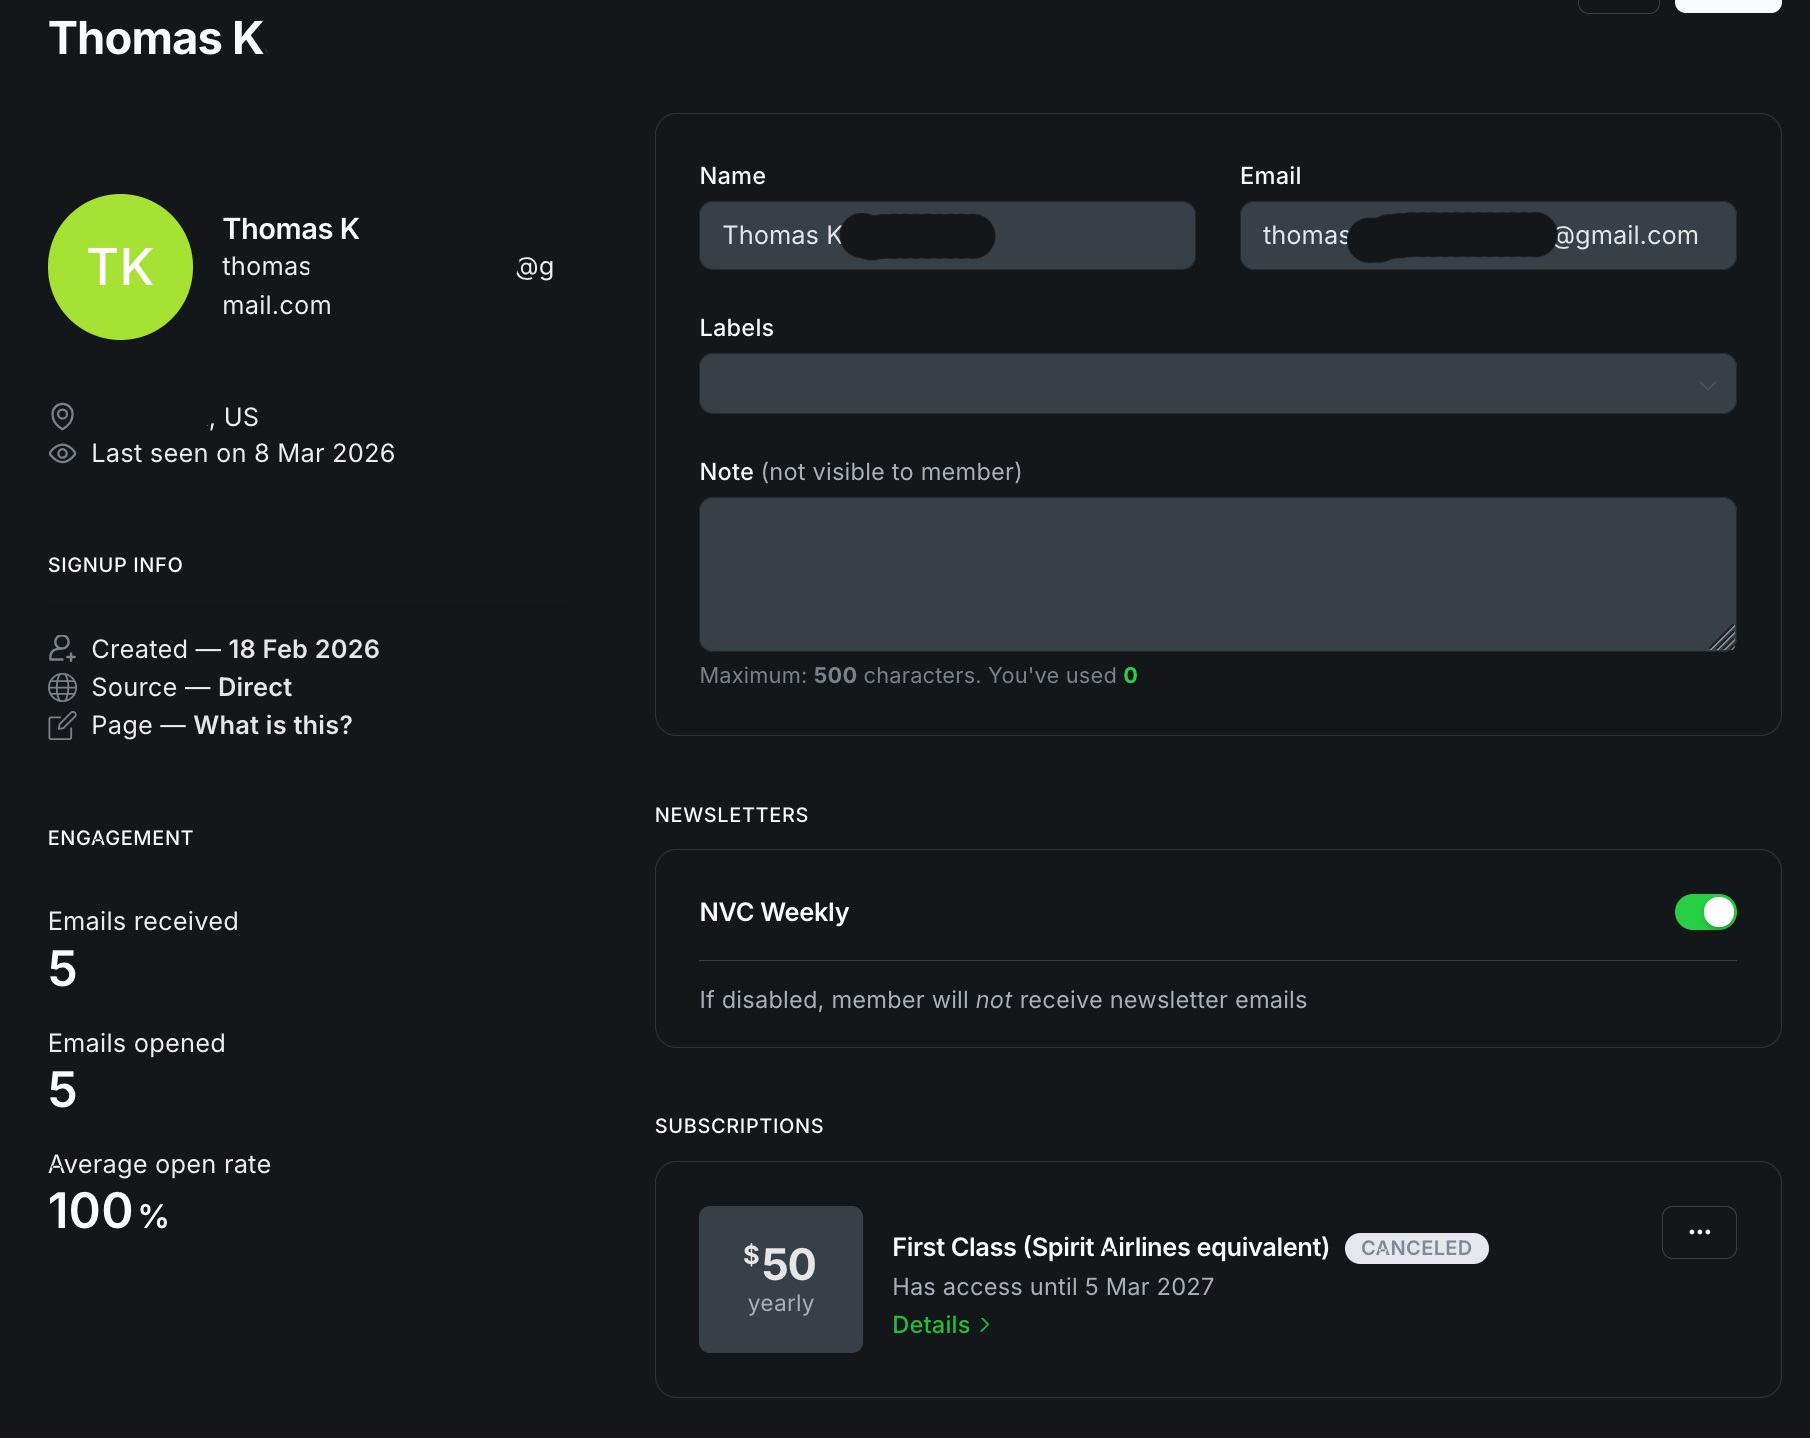The height and width of the screenshot is (1438, 1810).
Task: Click the Average open rate 100% value
Action: pos(108,1211)
